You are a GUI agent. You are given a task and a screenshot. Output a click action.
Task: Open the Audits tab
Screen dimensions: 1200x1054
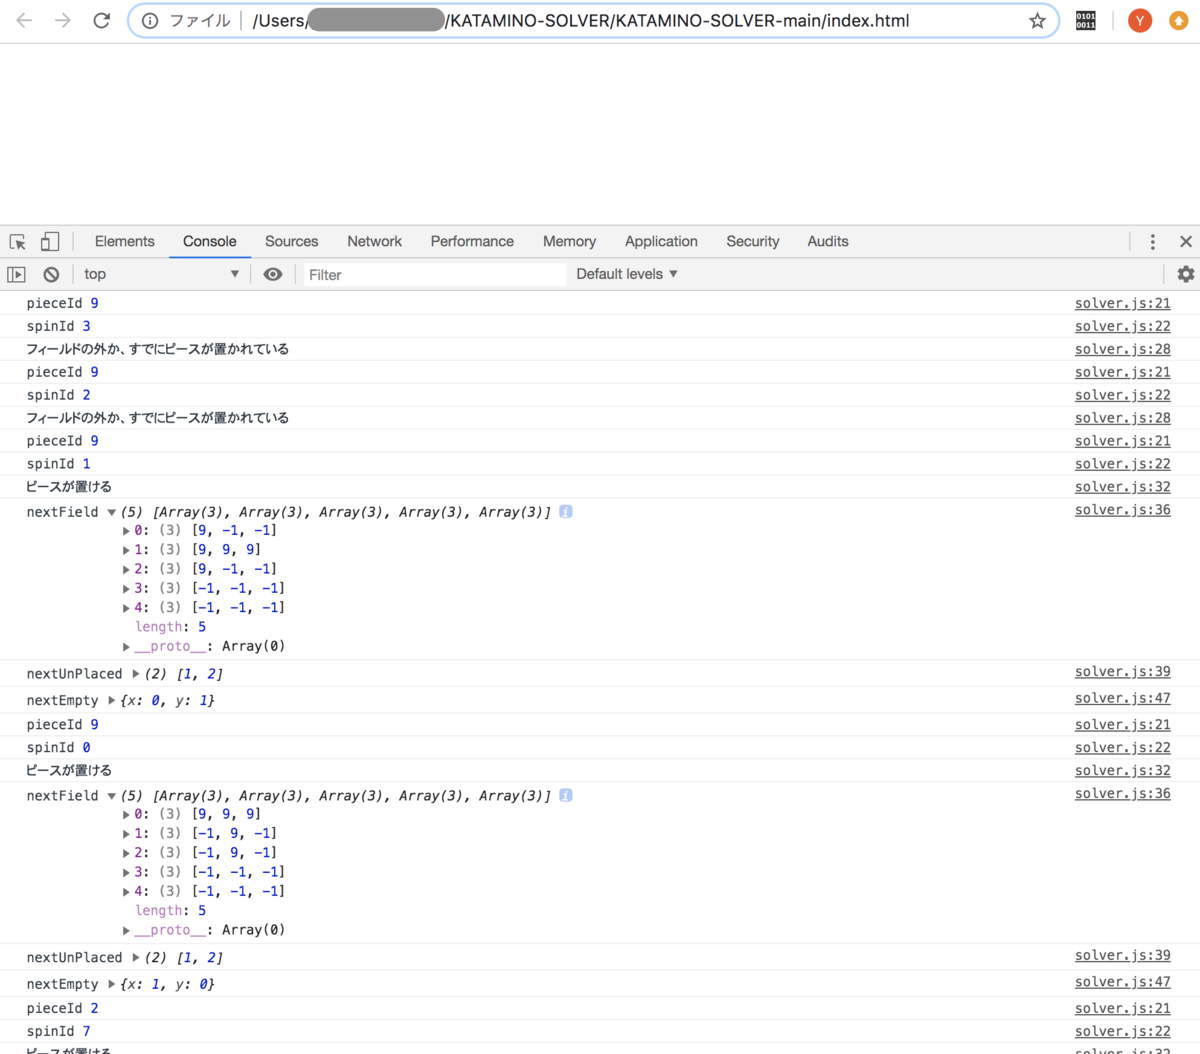[x=828, y=242]
